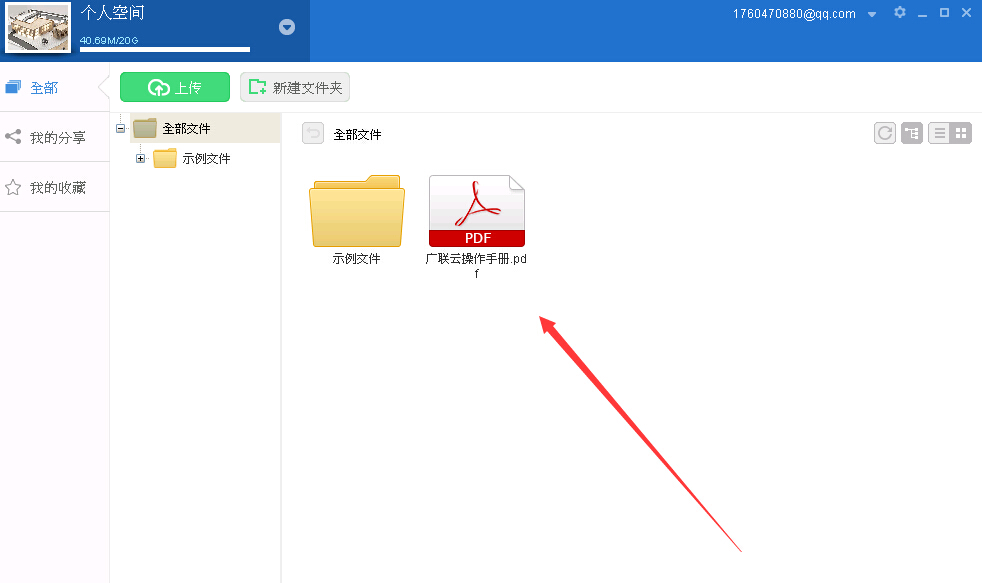
Task: Open the settings gear in title bar
Action: coord(899,13)
